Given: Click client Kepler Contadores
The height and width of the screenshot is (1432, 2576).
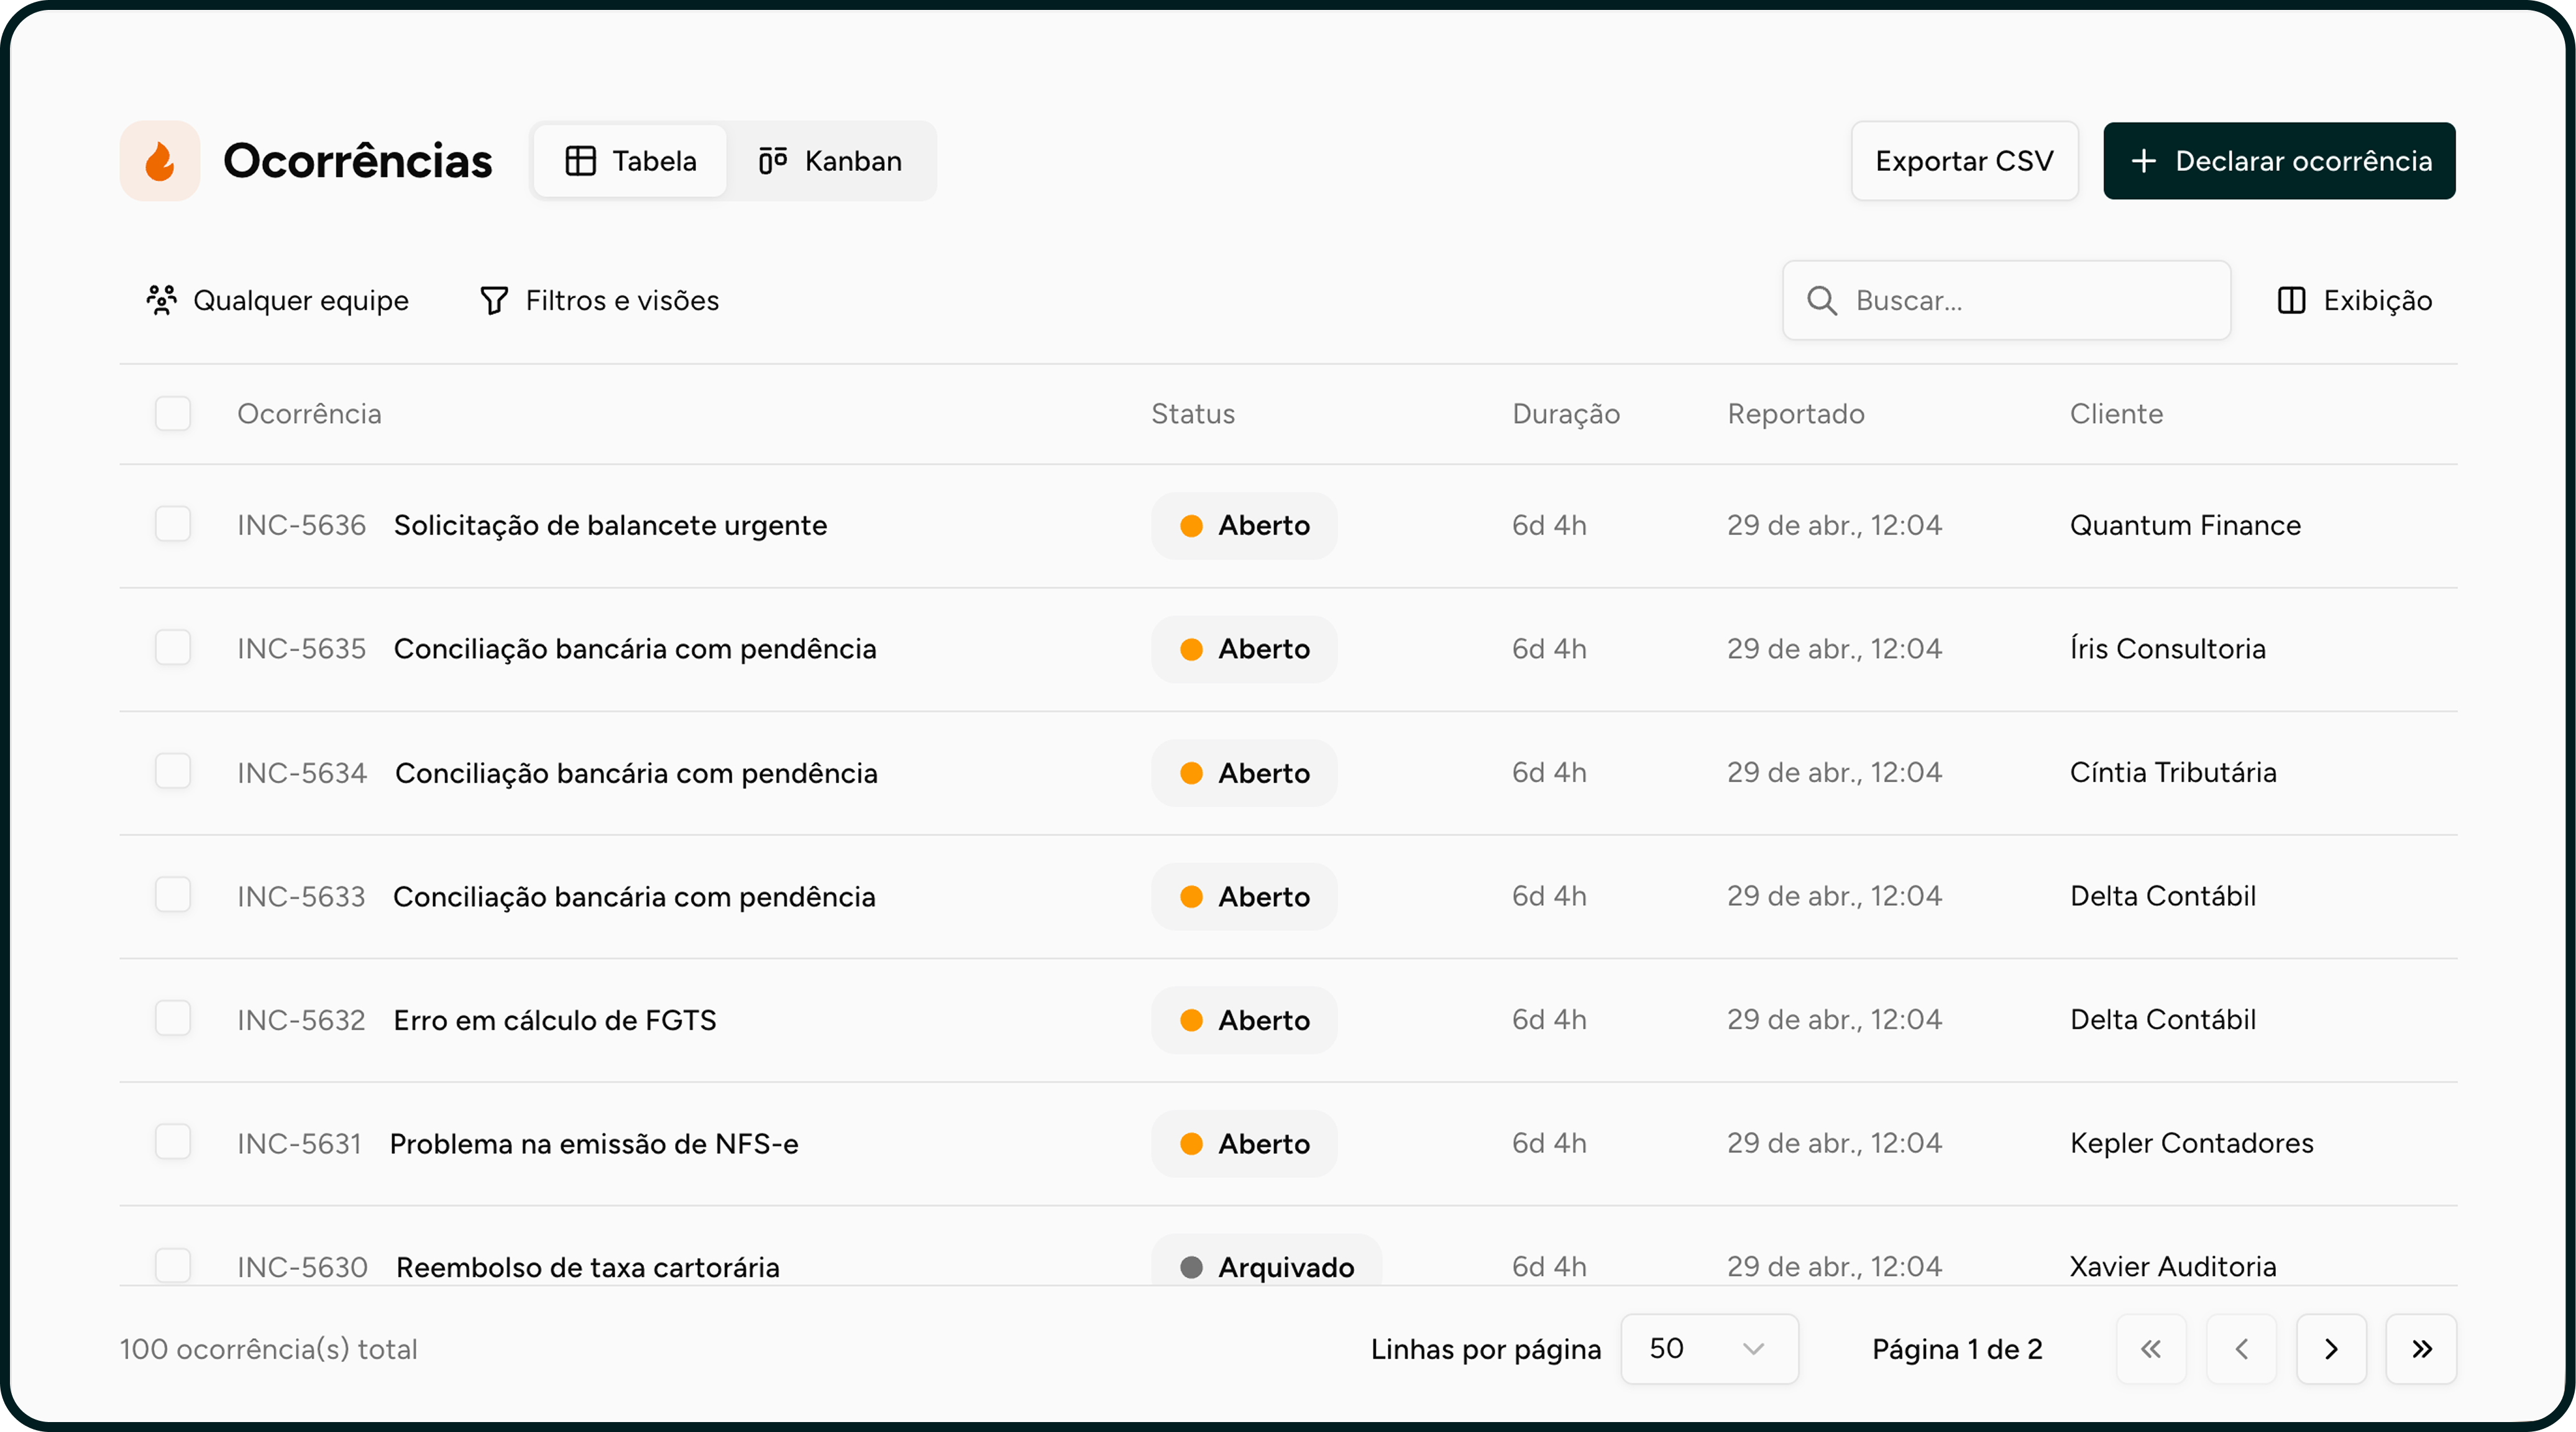Looking at the screenshot, I should tap(2191, 1143).
